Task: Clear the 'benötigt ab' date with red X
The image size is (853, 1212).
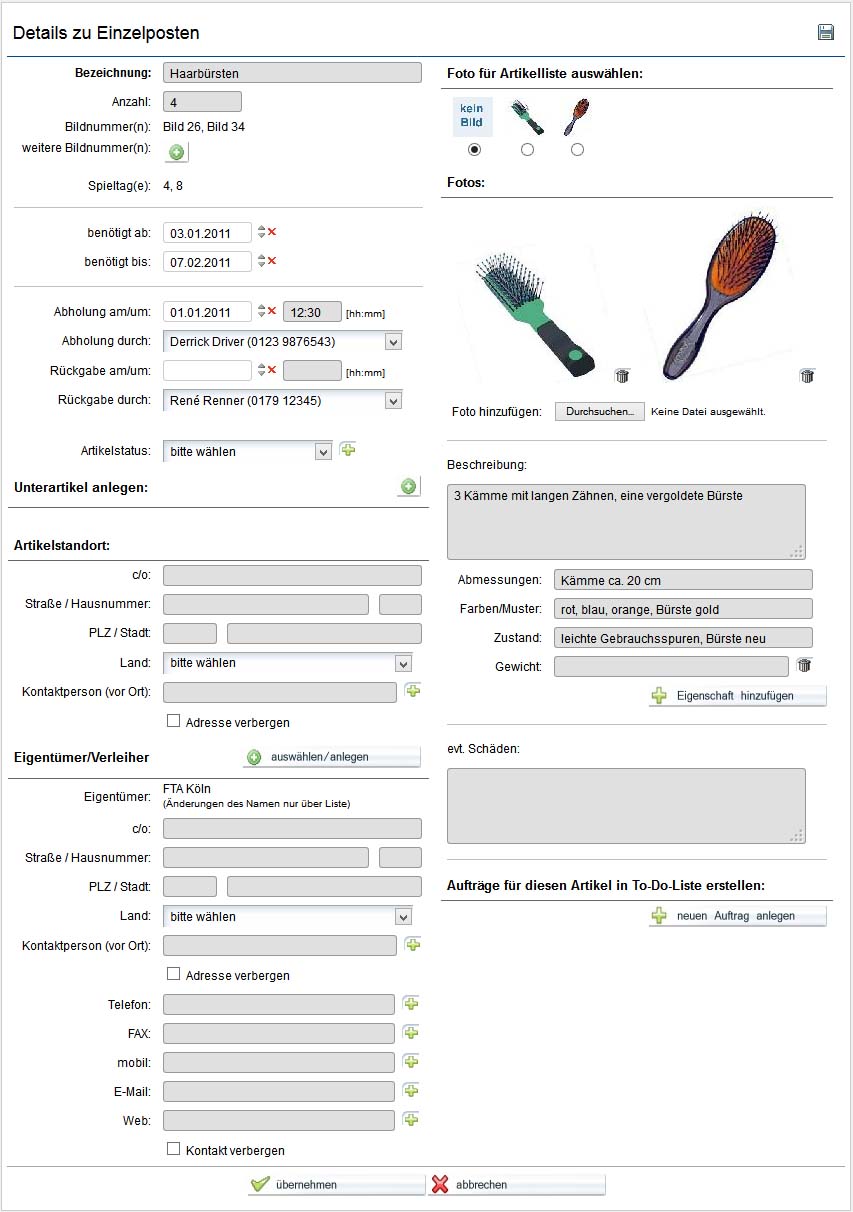Action: point(272,232)
